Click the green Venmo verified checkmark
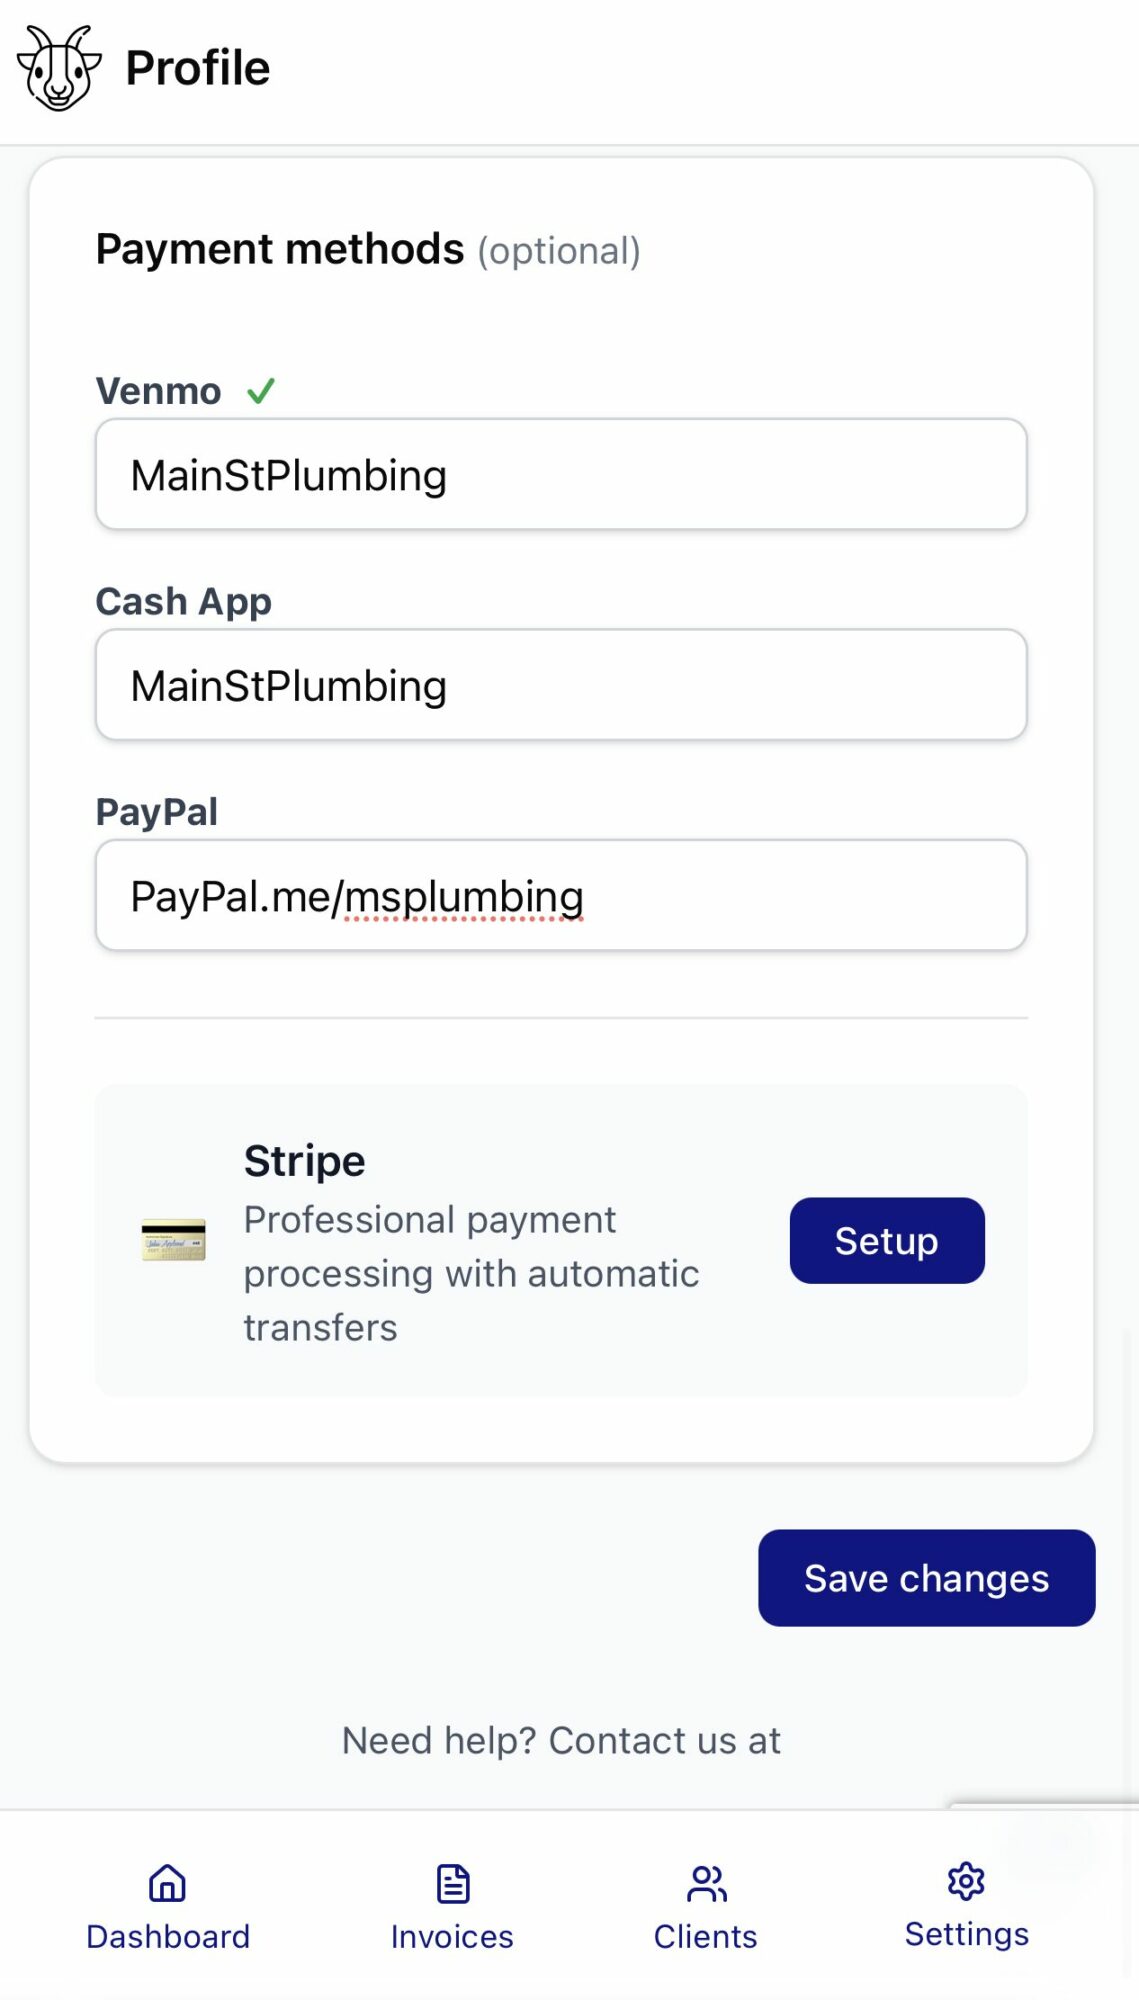 click(261, 391)
